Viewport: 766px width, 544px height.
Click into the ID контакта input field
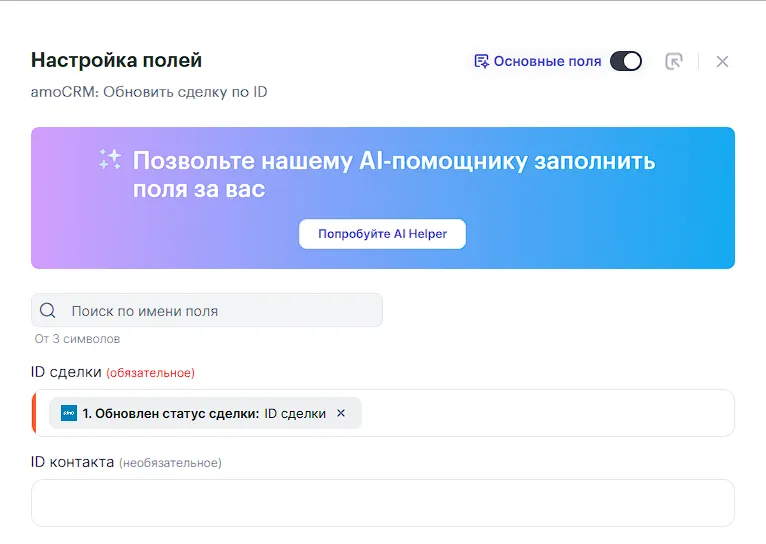click(x=382, y=502)
